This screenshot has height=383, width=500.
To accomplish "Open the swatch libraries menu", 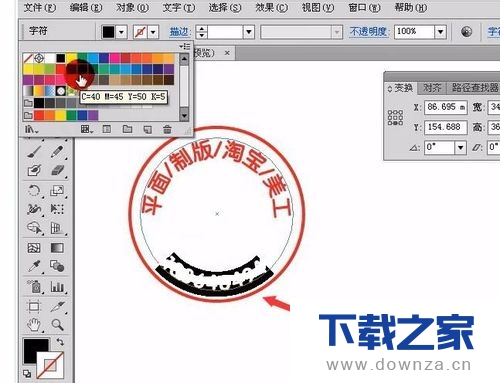I will [x=32, y=129].
